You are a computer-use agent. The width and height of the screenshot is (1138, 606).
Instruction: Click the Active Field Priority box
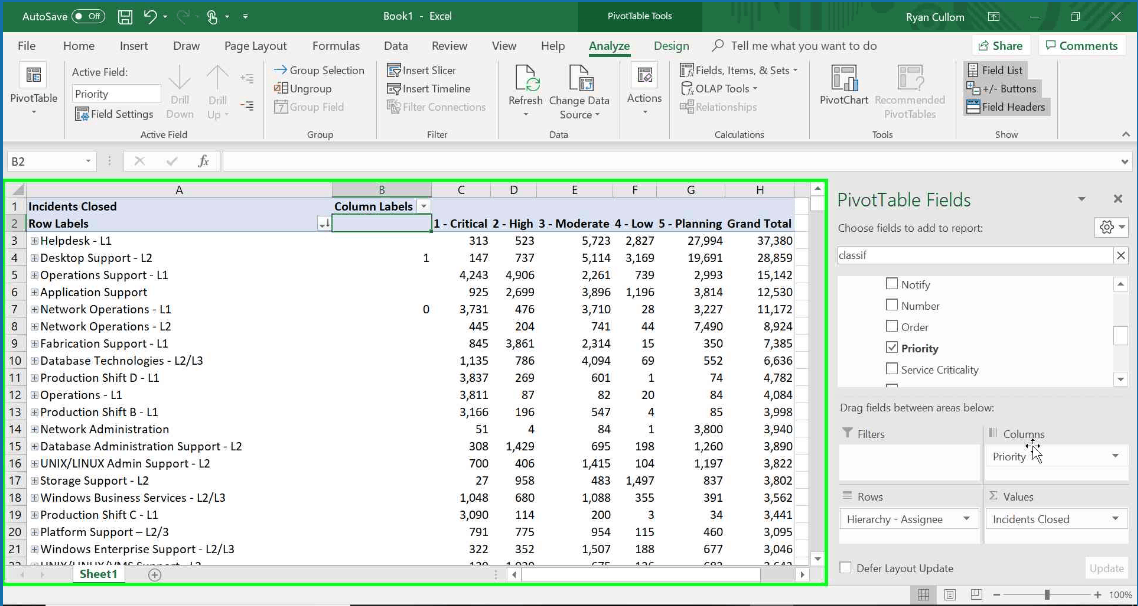coord(116,94)
